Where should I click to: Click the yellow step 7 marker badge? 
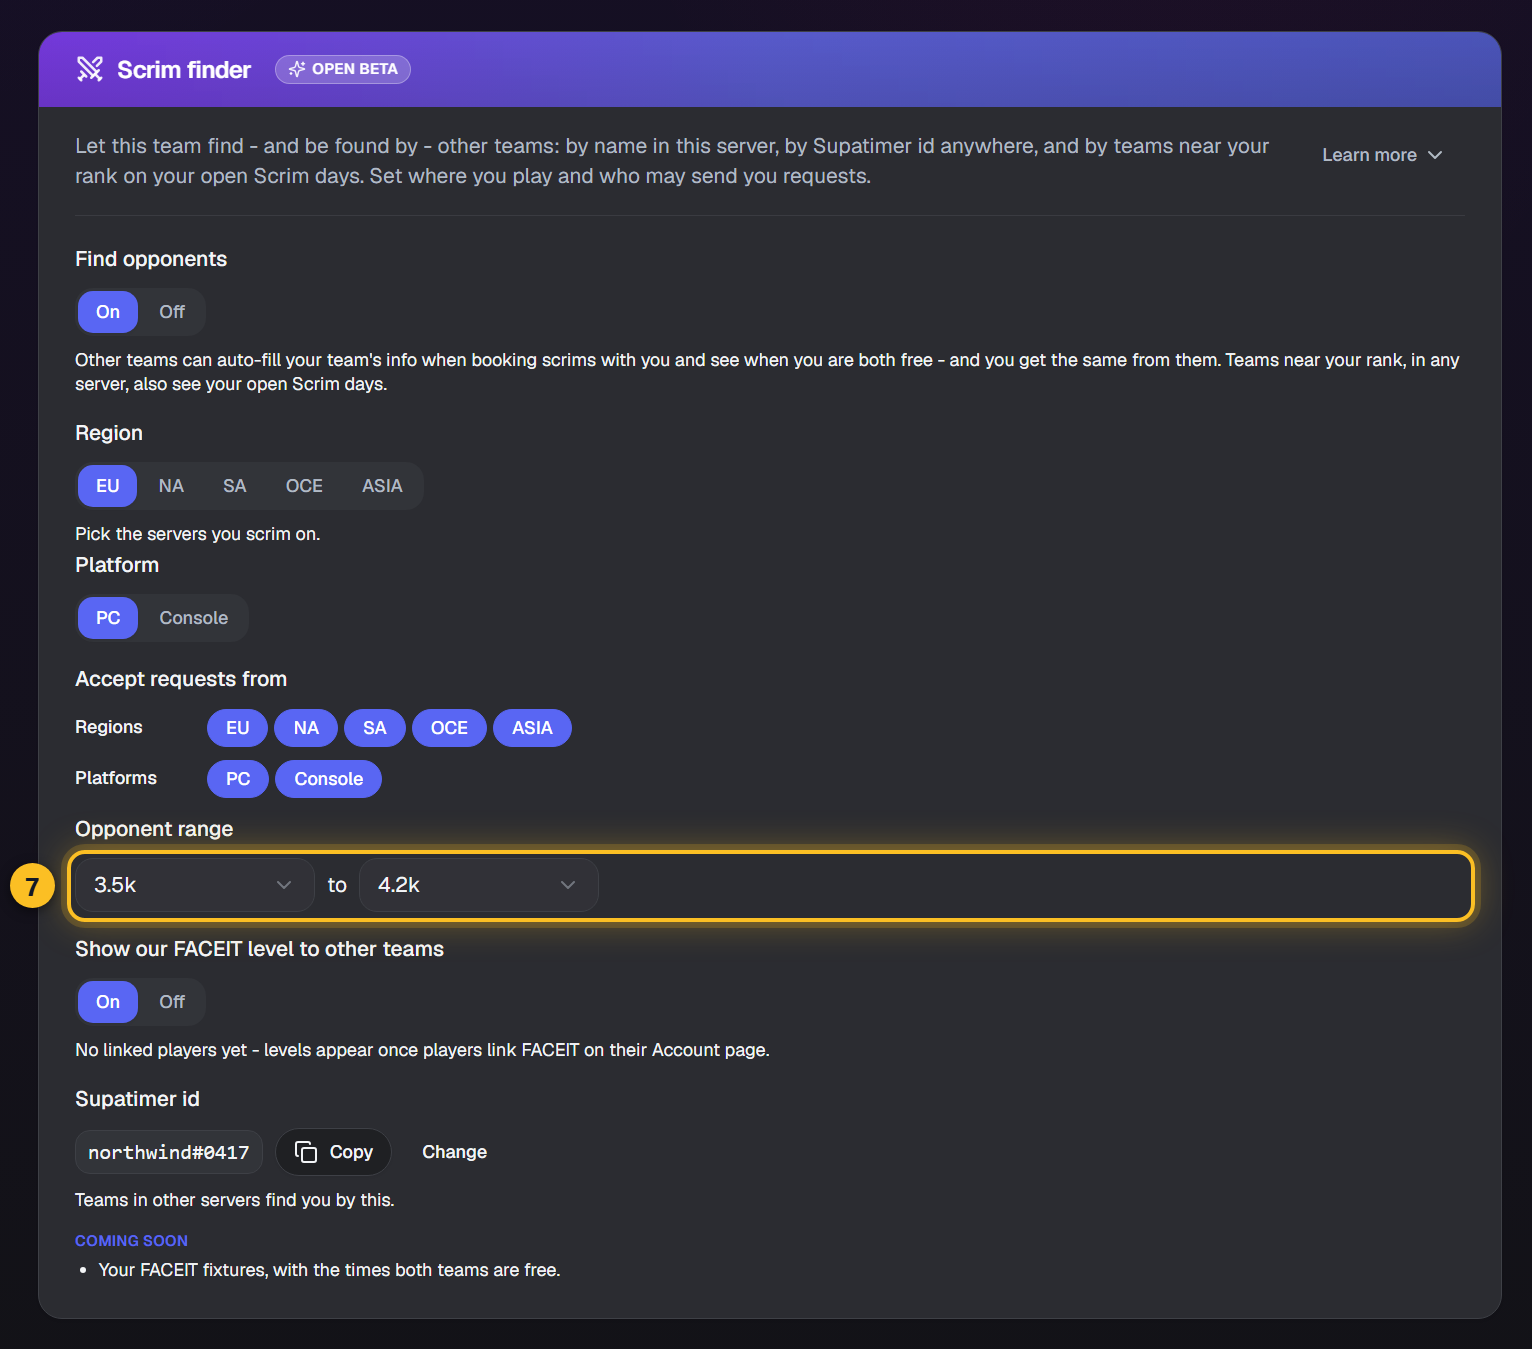32,886
